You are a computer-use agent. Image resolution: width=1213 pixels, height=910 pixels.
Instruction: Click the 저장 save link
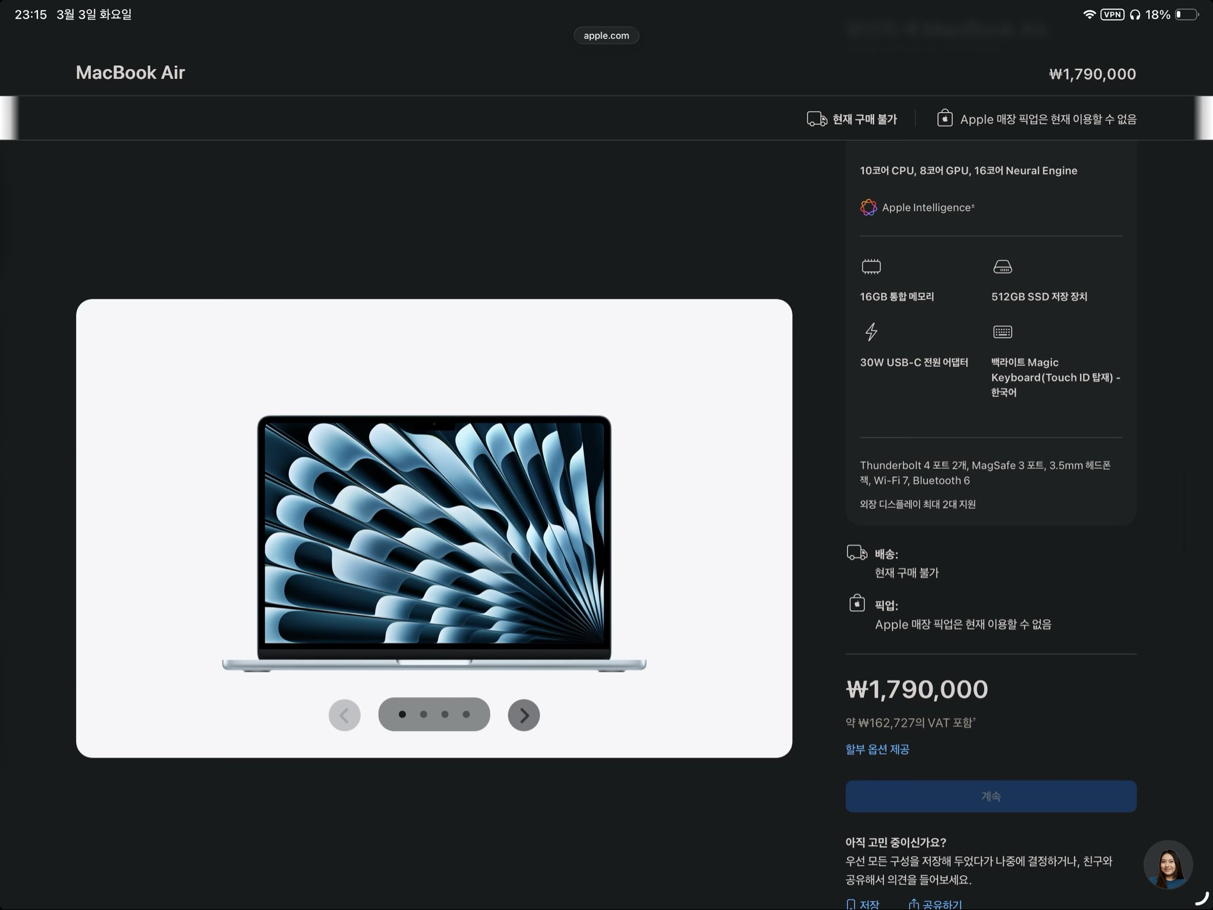[x=863, y=904]
